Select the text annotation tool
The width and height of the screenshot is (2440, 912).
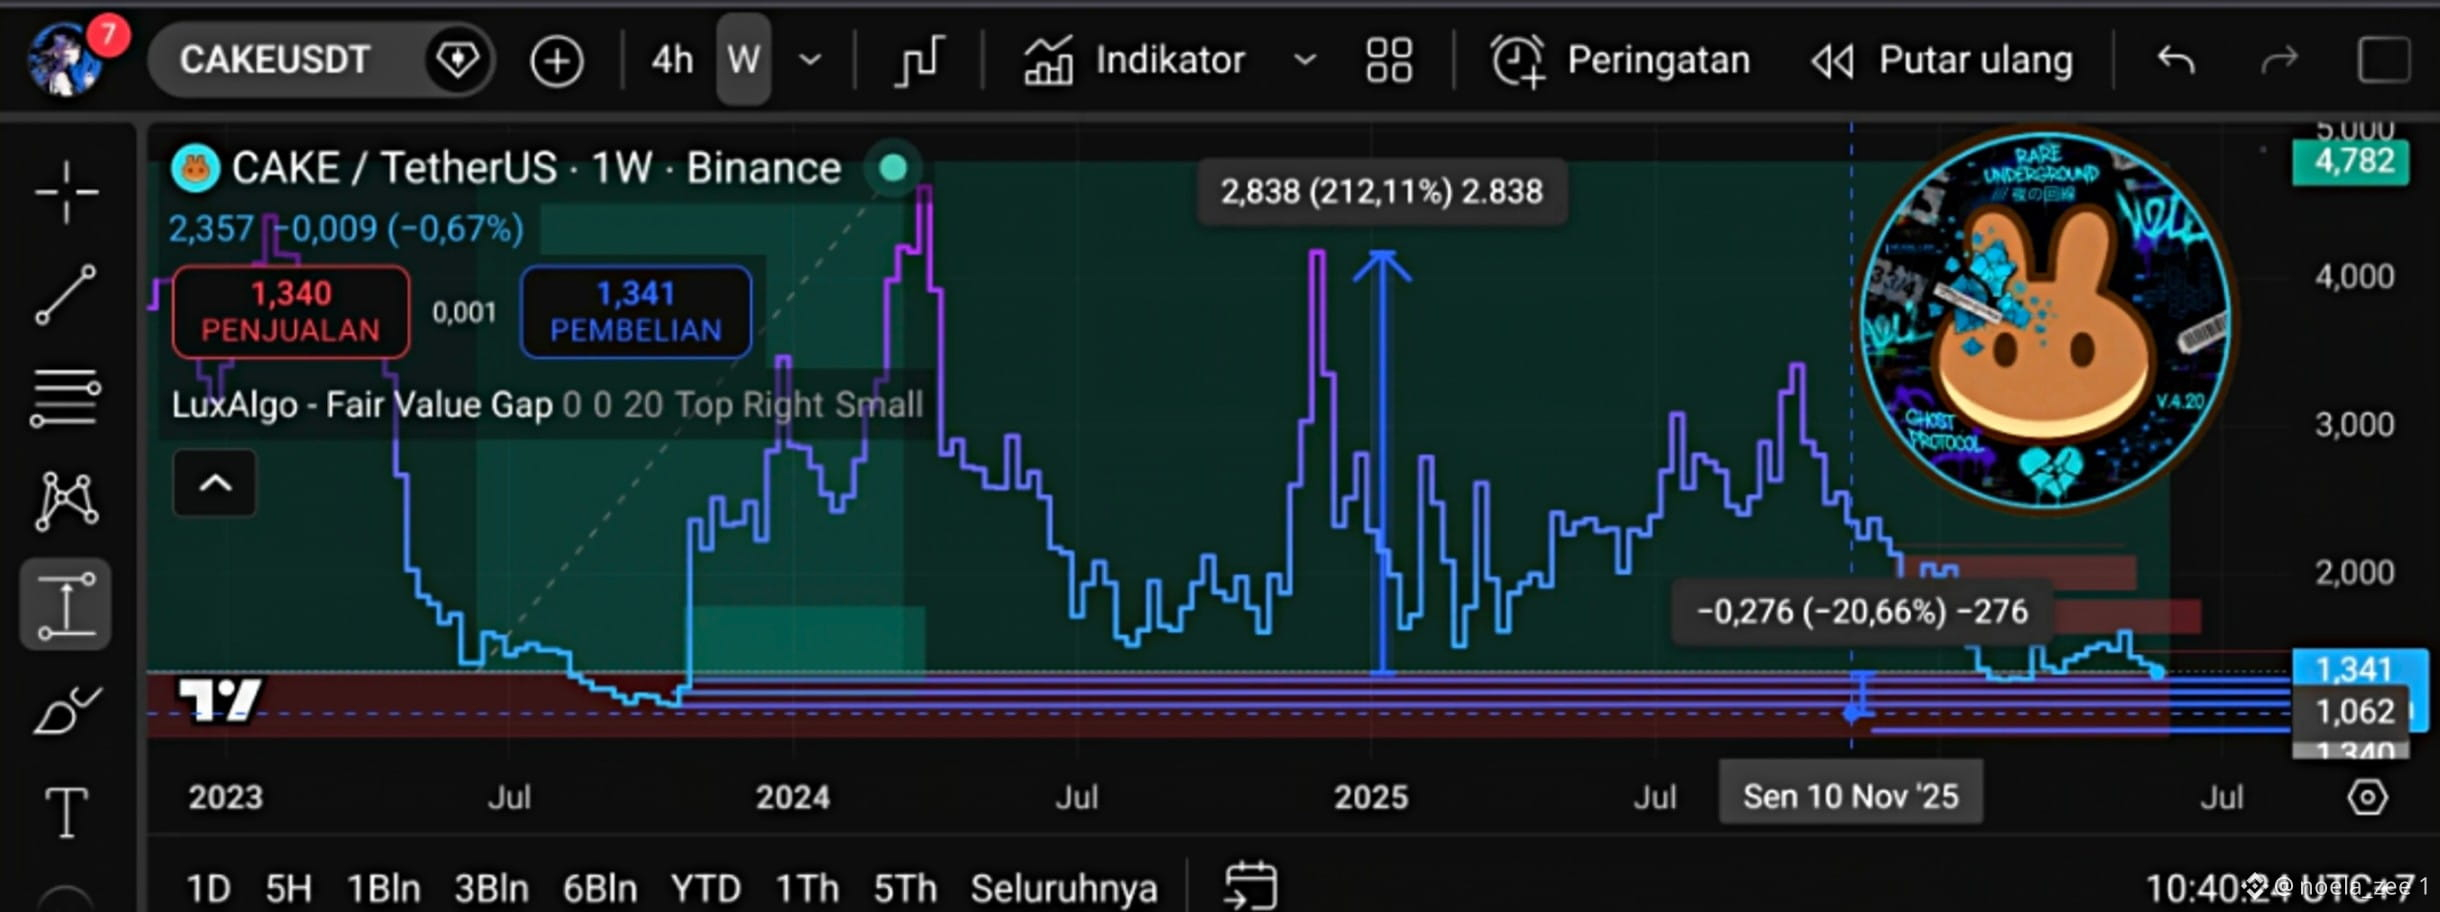(66, 811)
